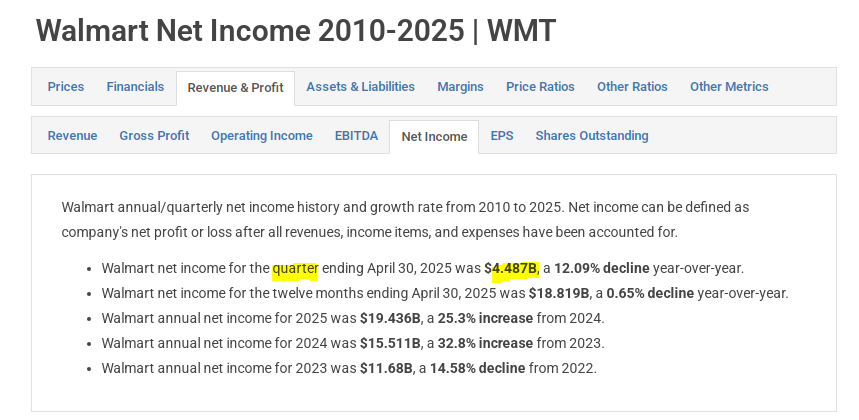
Task: Open the Other Metrics tab
Action: tap(729, 87)
